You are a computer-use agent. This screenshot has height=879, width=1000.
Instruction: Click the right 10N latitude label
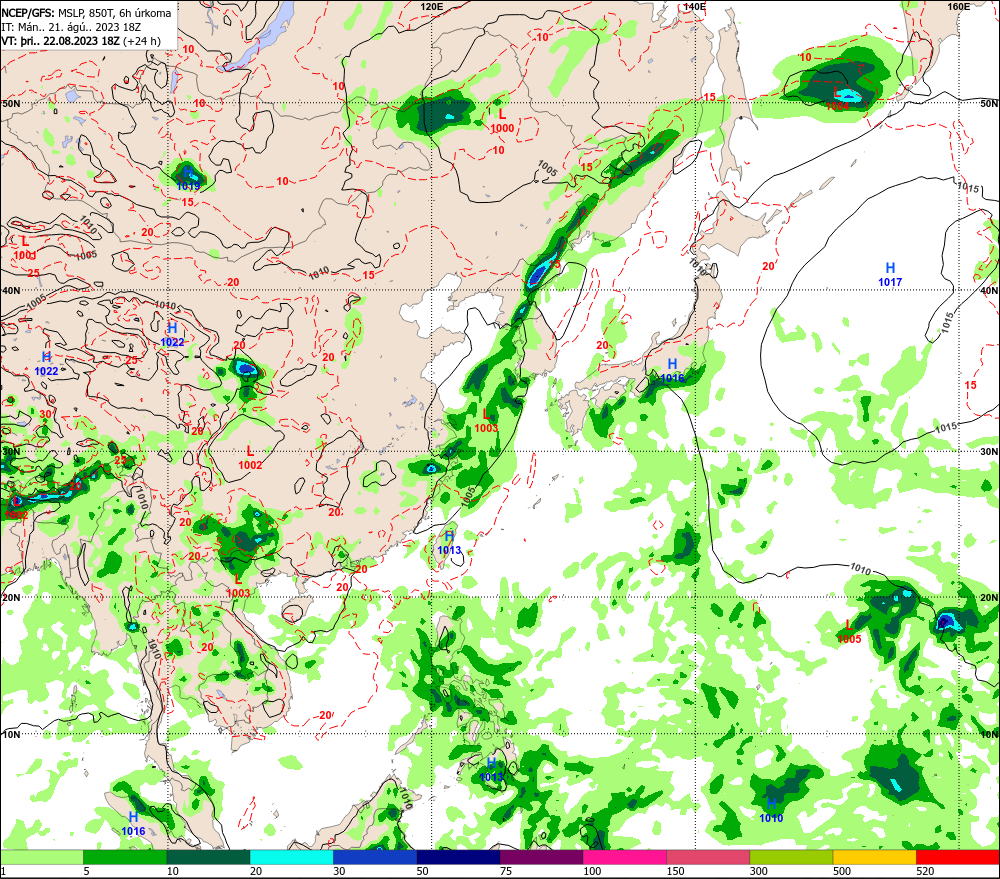click(989, 734)
